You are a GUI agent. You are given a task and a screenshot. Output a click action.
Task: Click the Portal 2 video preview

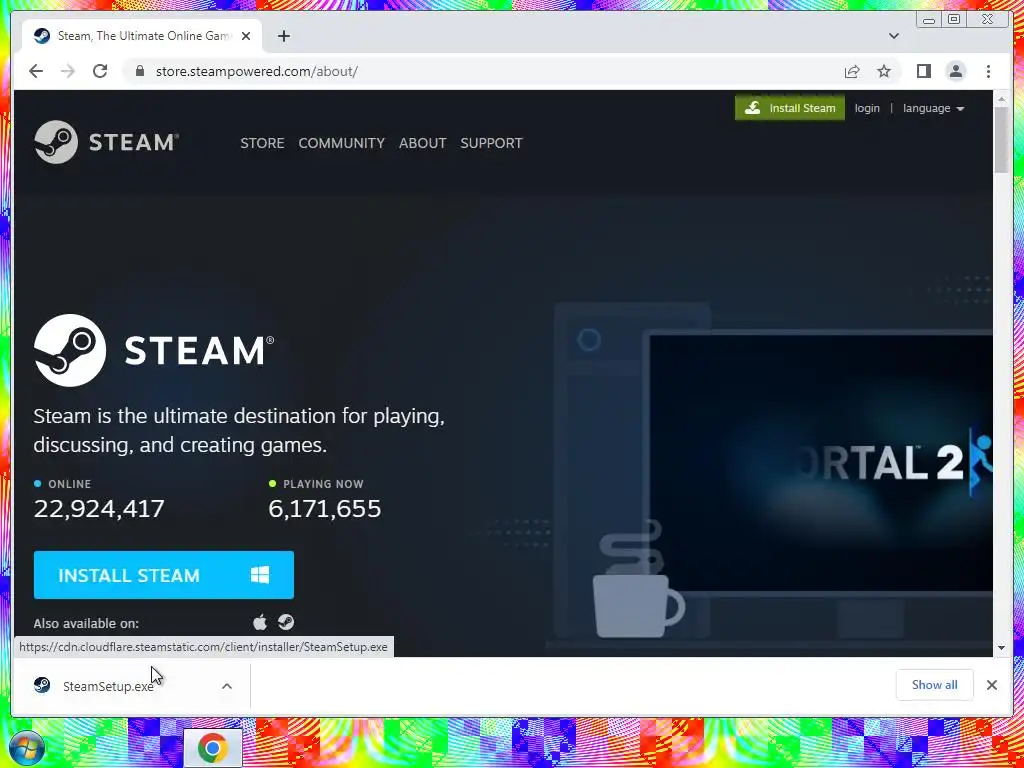click(x=821, y=462)
